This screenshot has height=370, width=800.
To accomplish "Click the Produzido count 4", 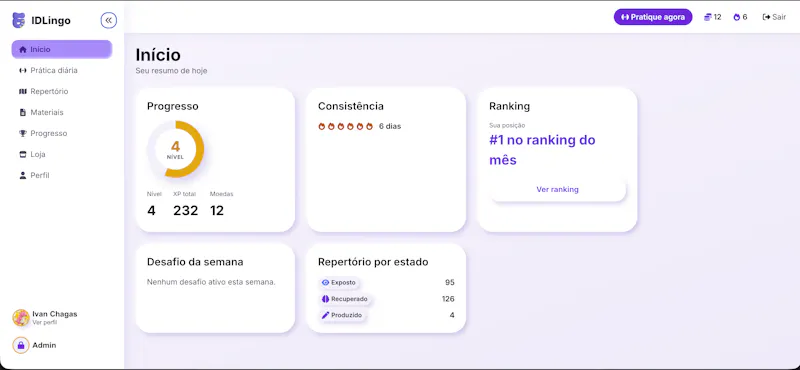I will 452,315.
